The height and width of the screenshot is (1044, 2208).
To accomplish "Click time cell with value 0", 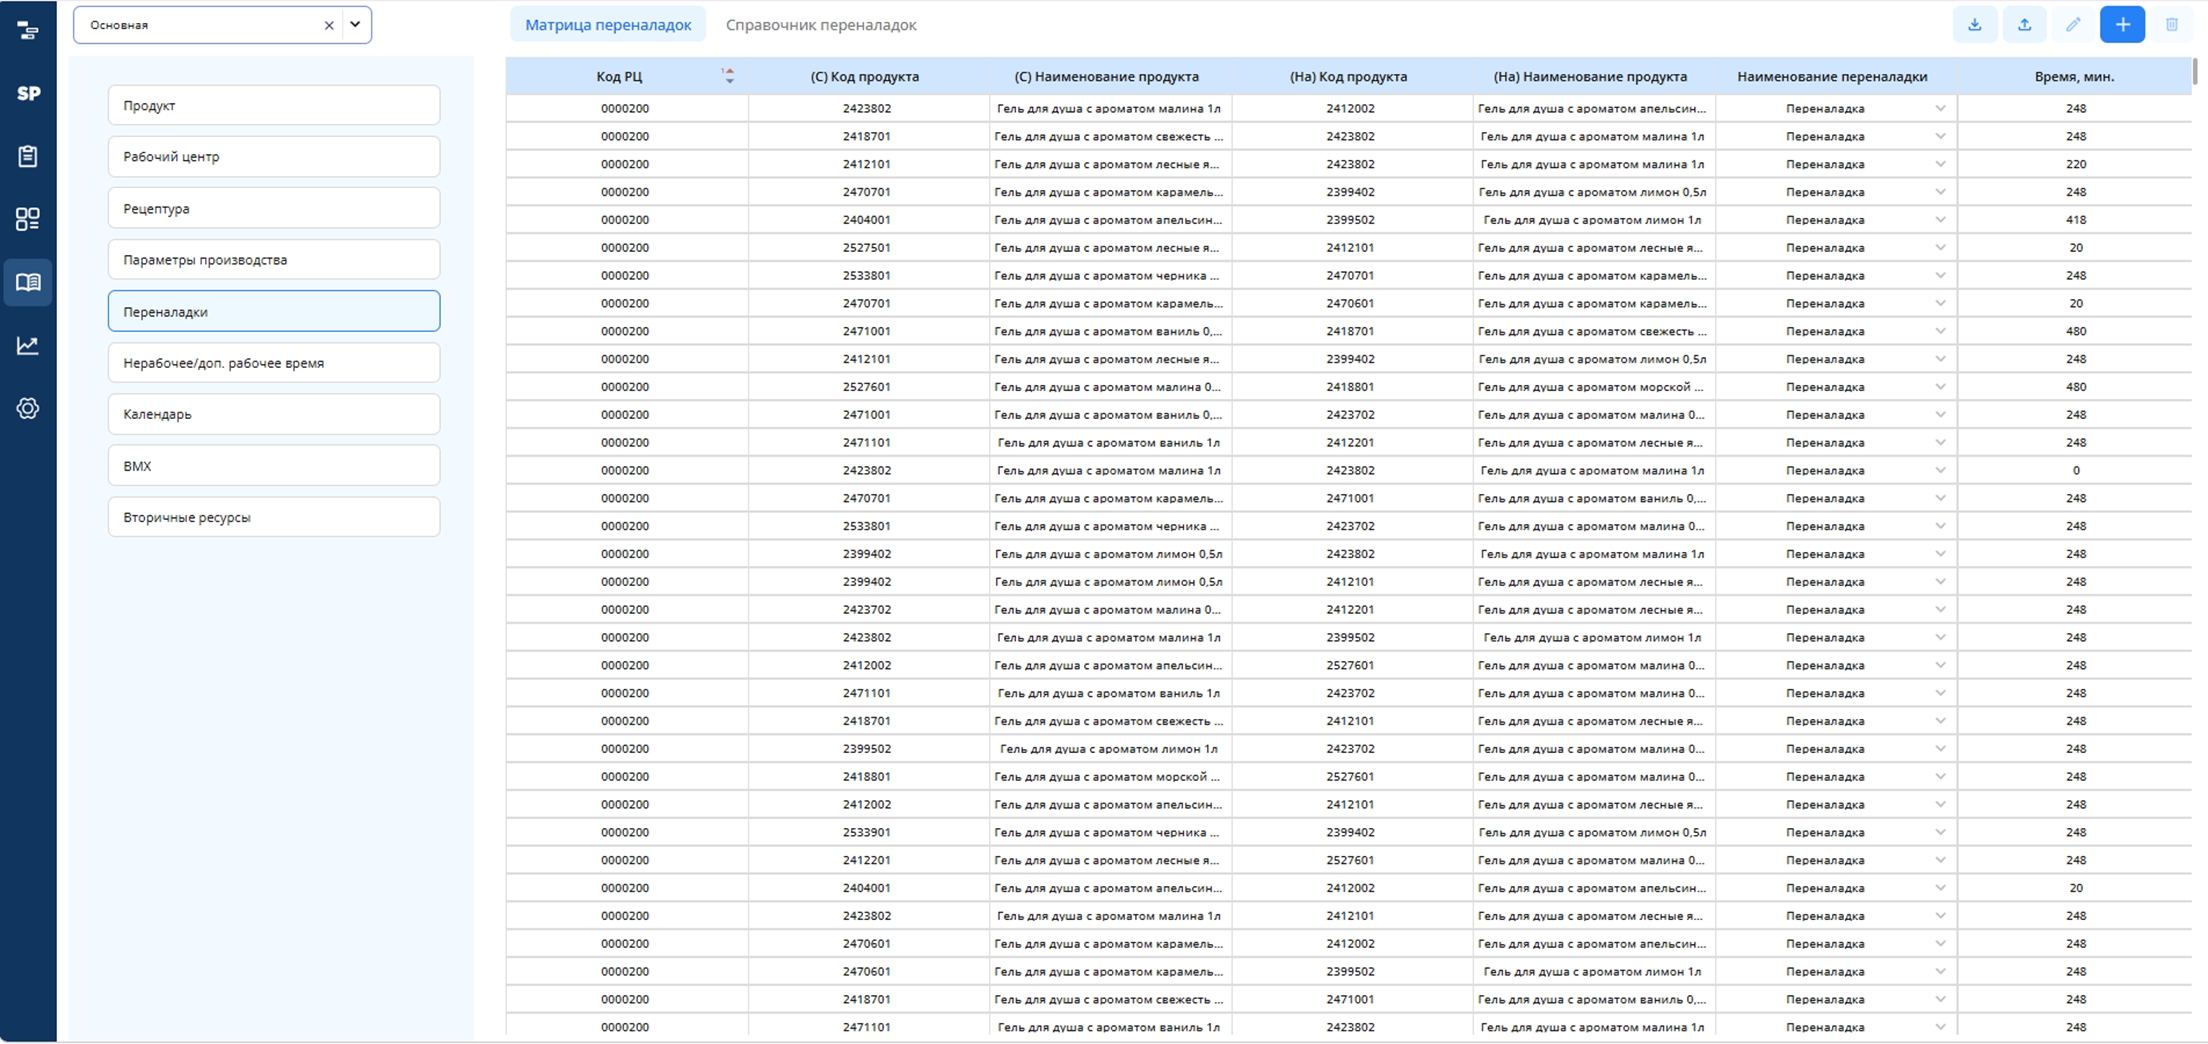I will pyautogui.click(x=2076, y=470).
